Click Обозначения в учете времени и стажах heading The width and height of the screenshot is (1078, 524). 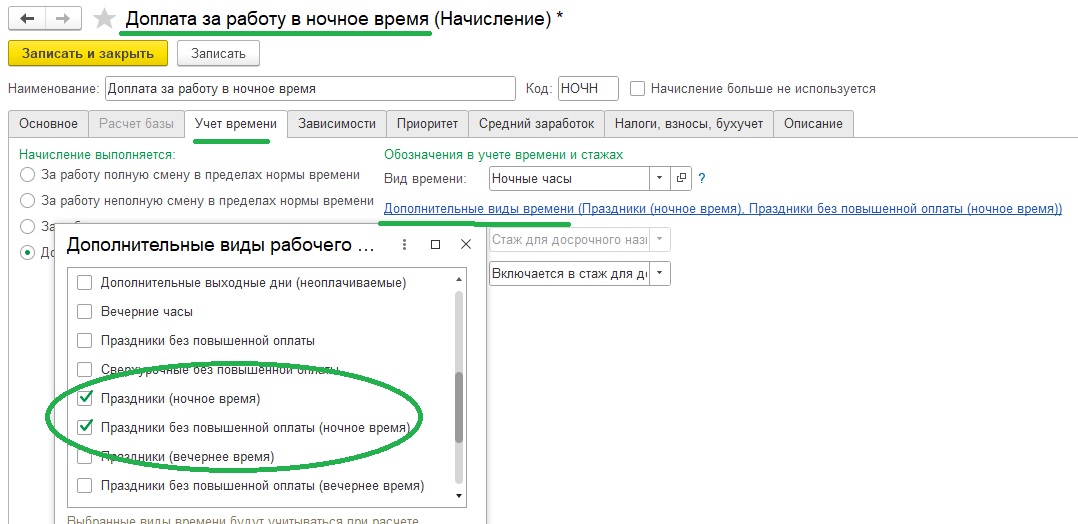tap(503, 155)
